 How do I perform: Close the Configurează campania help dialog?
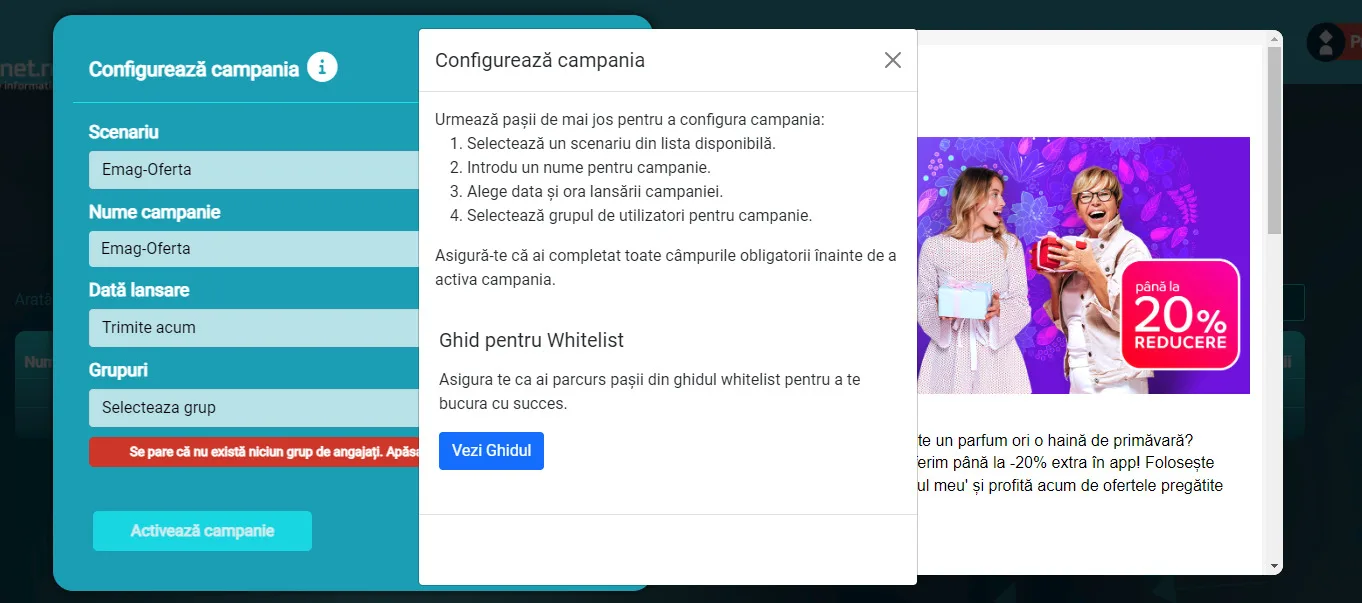(x=893, y=60)
